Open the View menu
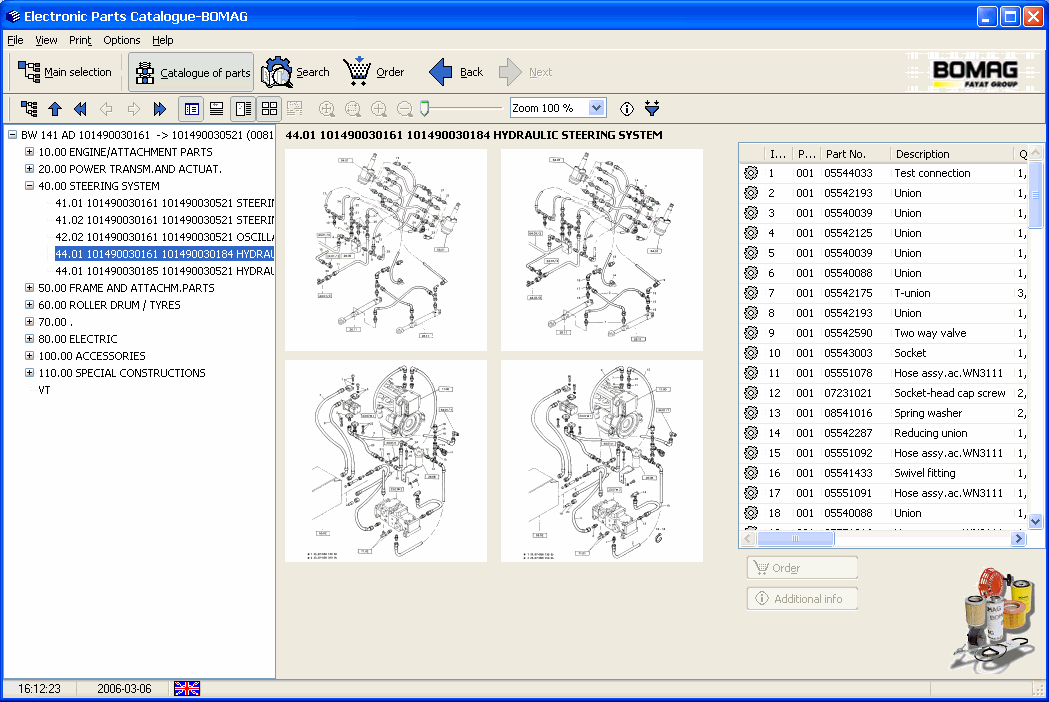 (46, 40)
